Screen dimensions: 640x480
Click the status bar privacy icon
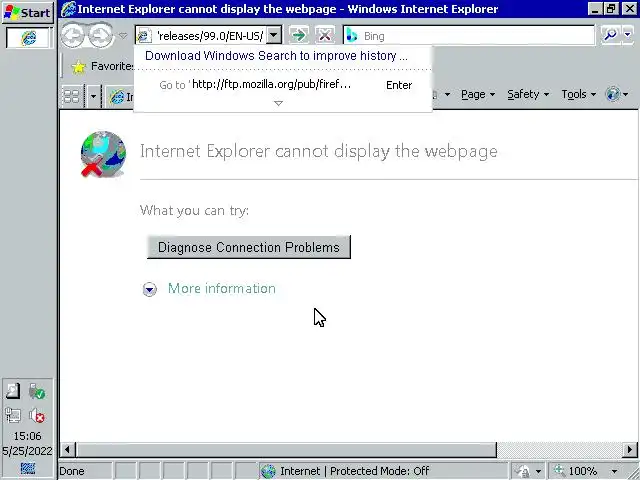click(524, 471)
